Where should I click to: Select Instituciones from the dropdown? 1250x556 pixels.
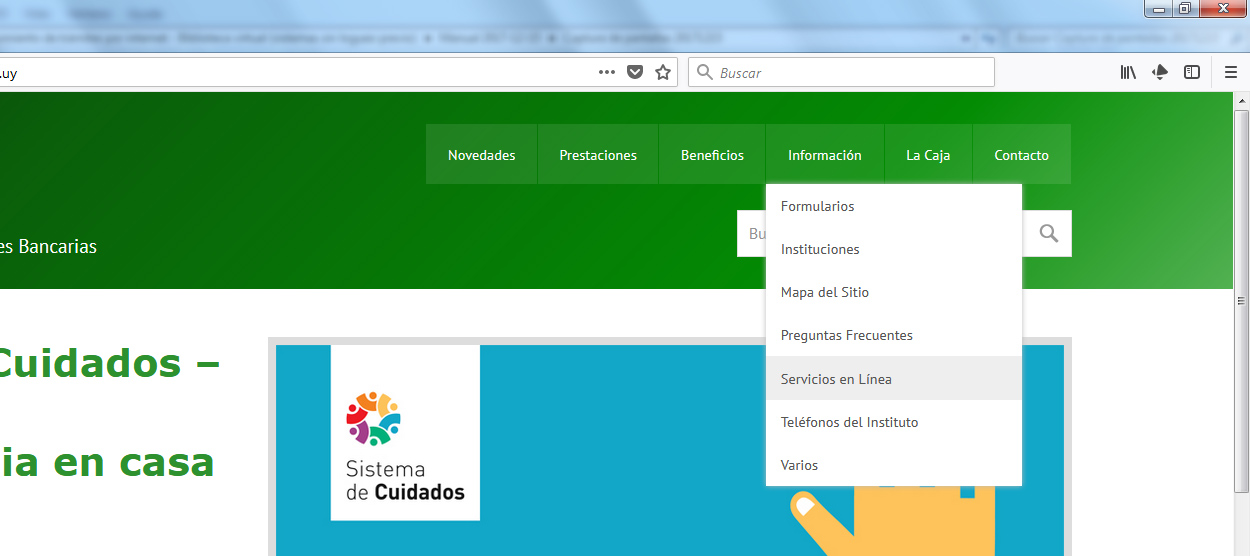(x=894, y=249)
